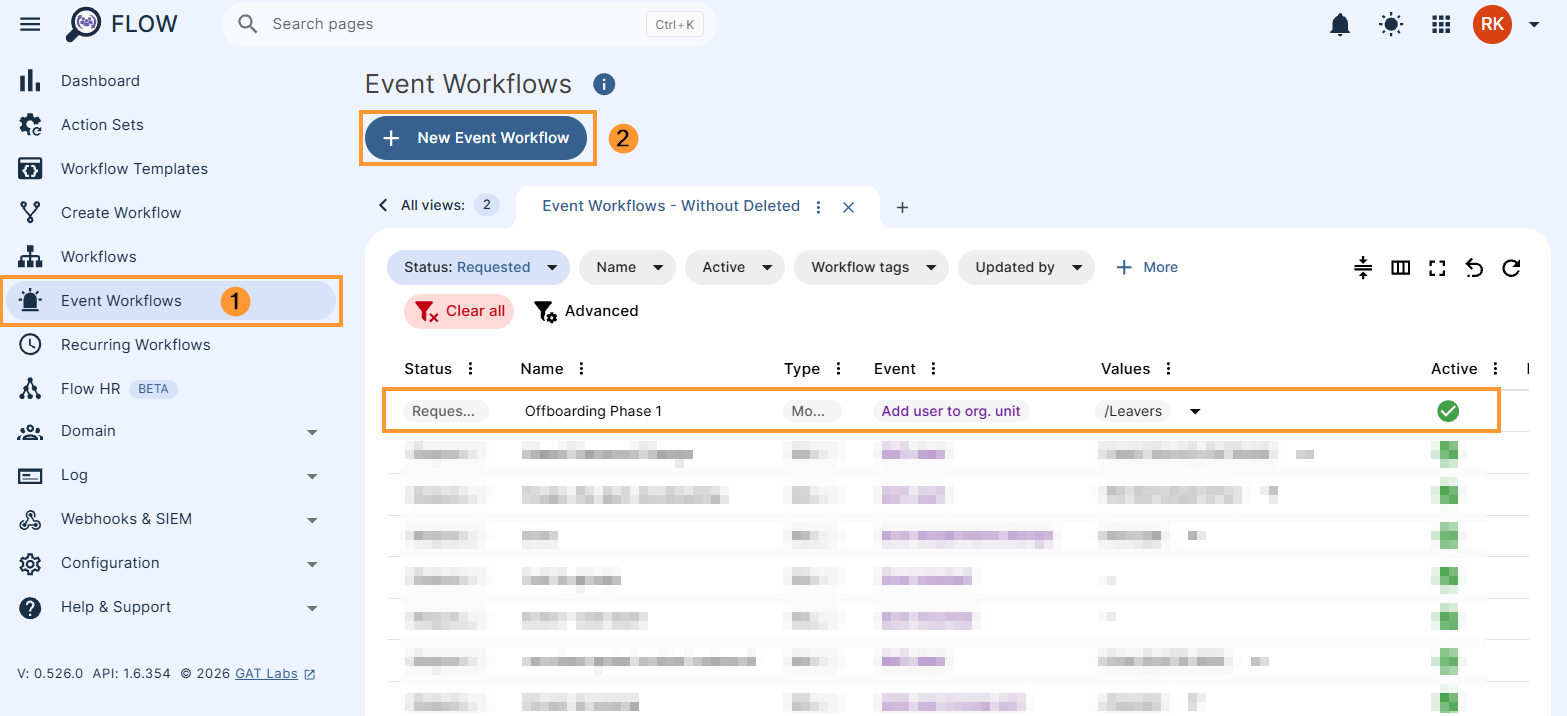Open the Status: Requested filter dropdown
The image size is (1567, 716).
tap(478, 267)
